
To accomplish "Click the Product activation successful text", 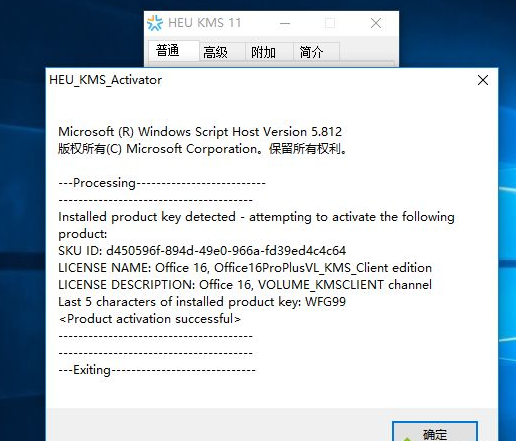I will (x=150, y=319).
